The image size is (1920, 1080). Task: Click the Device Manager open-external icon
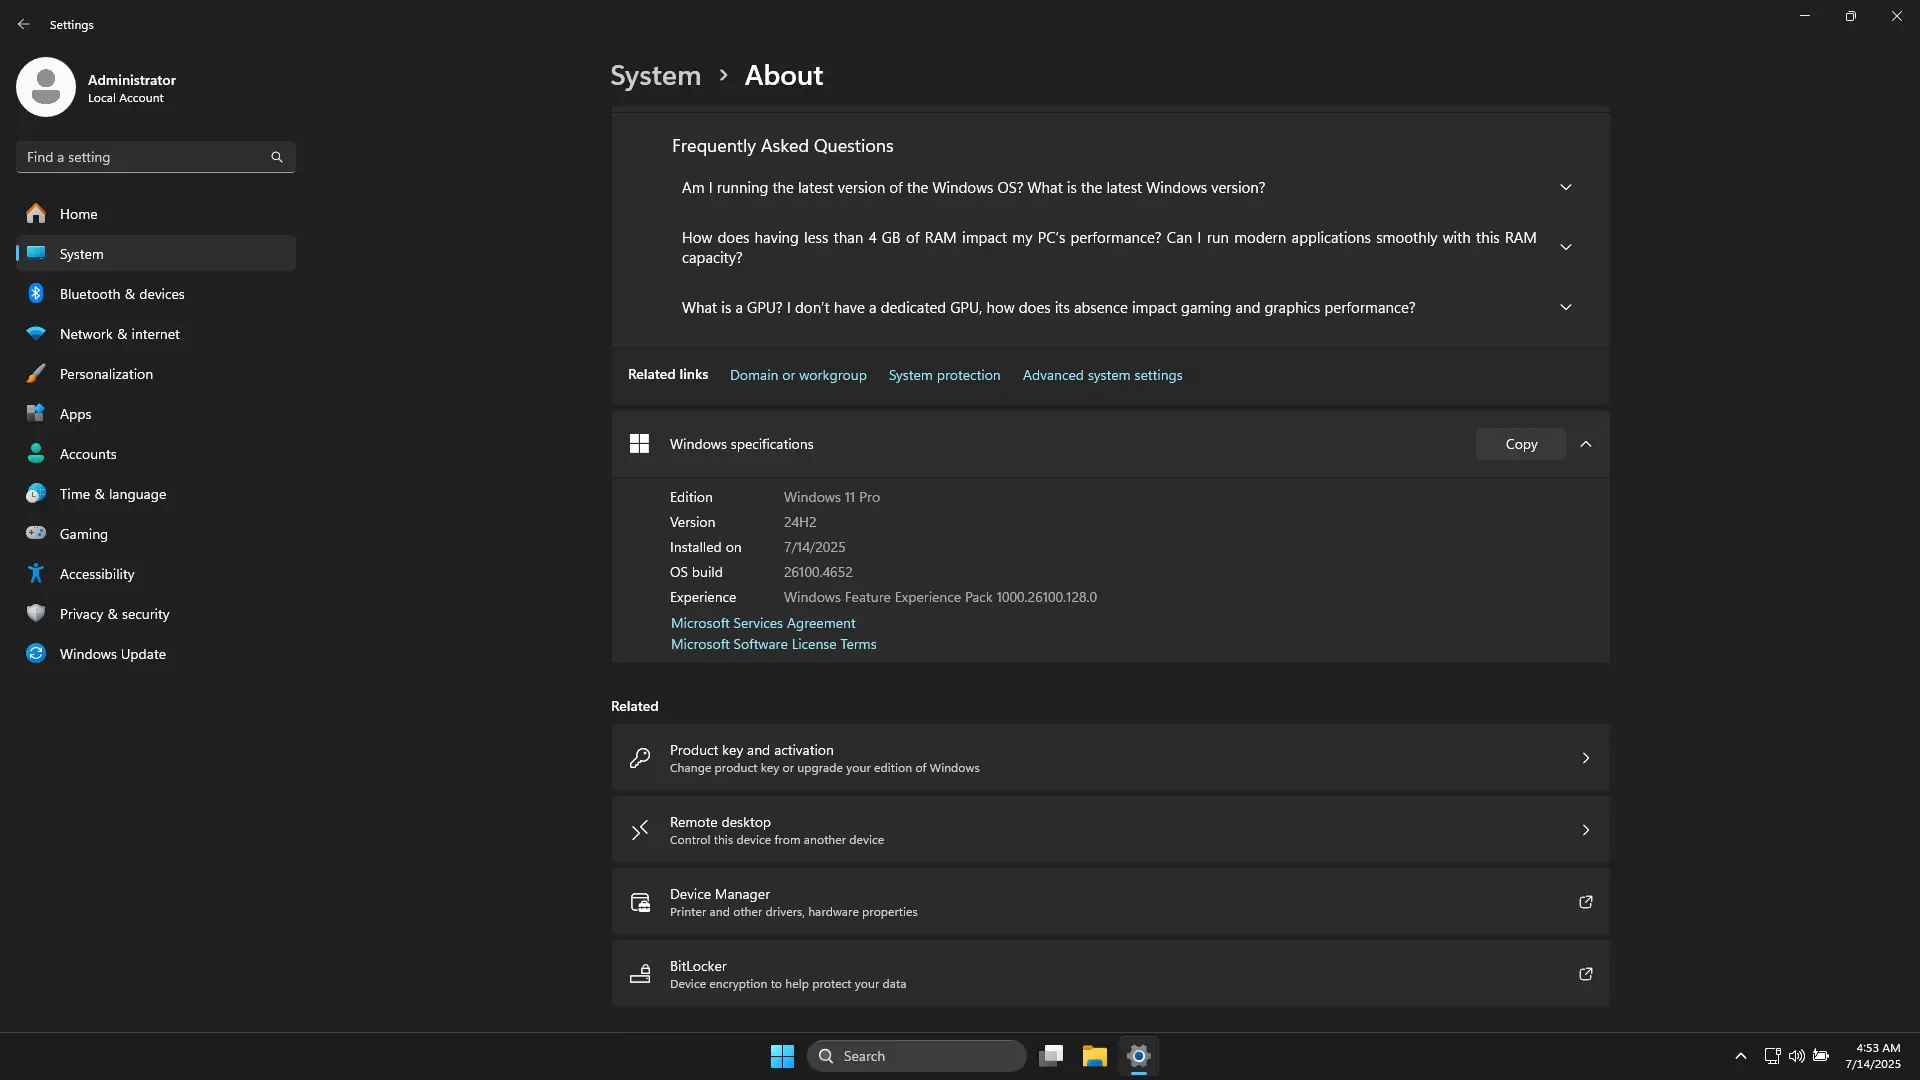click(1585, 902)
